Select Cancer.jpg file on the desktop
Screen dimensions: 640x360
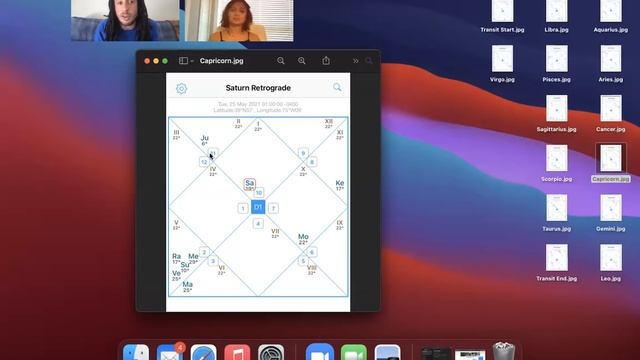[x=611, y=114]
